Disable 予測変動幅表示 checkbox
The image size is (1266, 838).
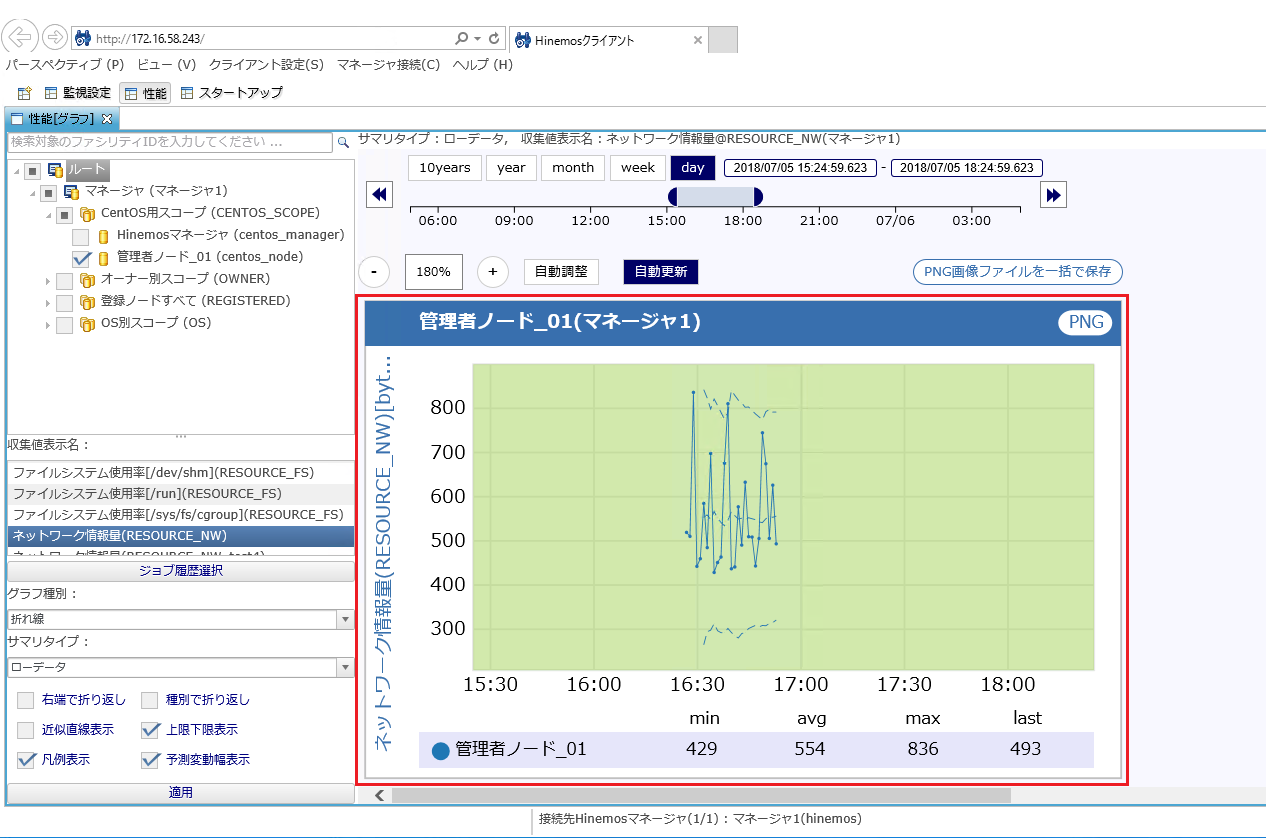pos(150,760)
